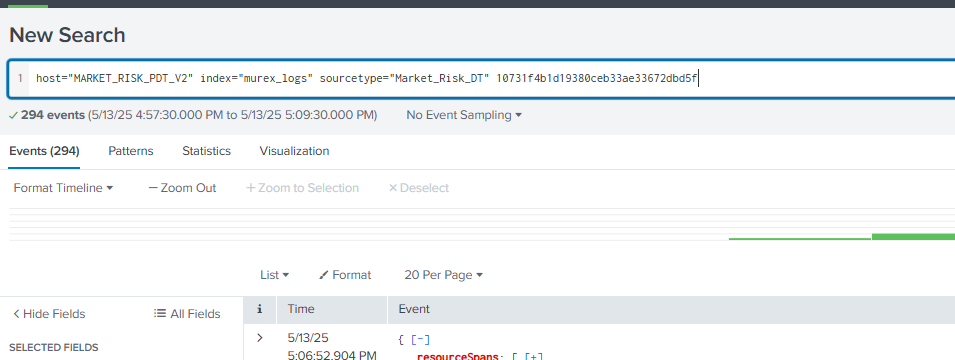Expand the 5/13/25 5:06:52.904 PM event row
The width and height of the screenshot is (955, 360).
click(260, 337)
